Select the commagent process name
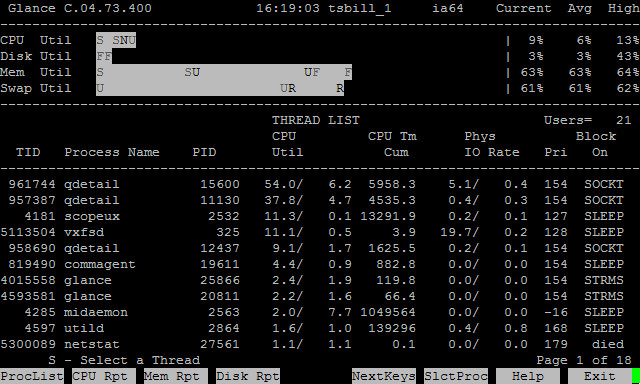The image size is (640, 384). click(x=100, y=264)
